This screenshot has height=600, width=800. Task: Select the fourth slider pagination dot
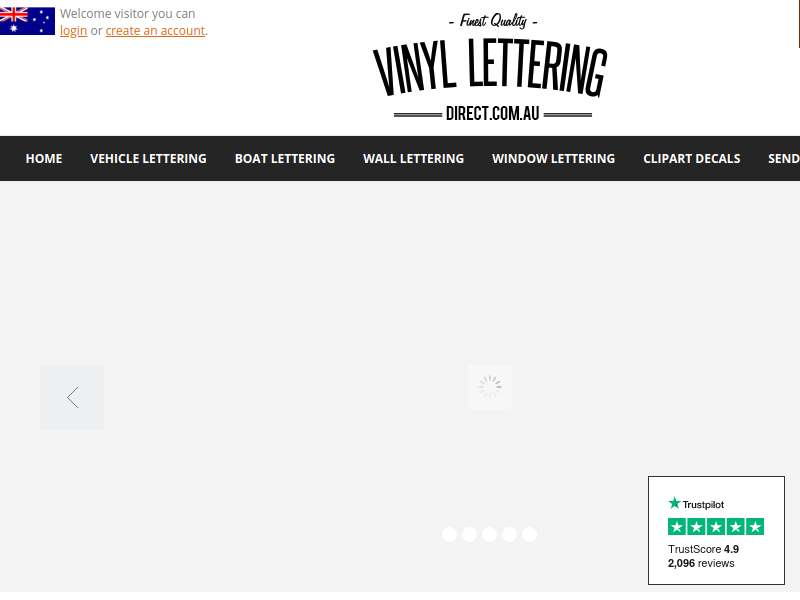(x=510, y=534)
